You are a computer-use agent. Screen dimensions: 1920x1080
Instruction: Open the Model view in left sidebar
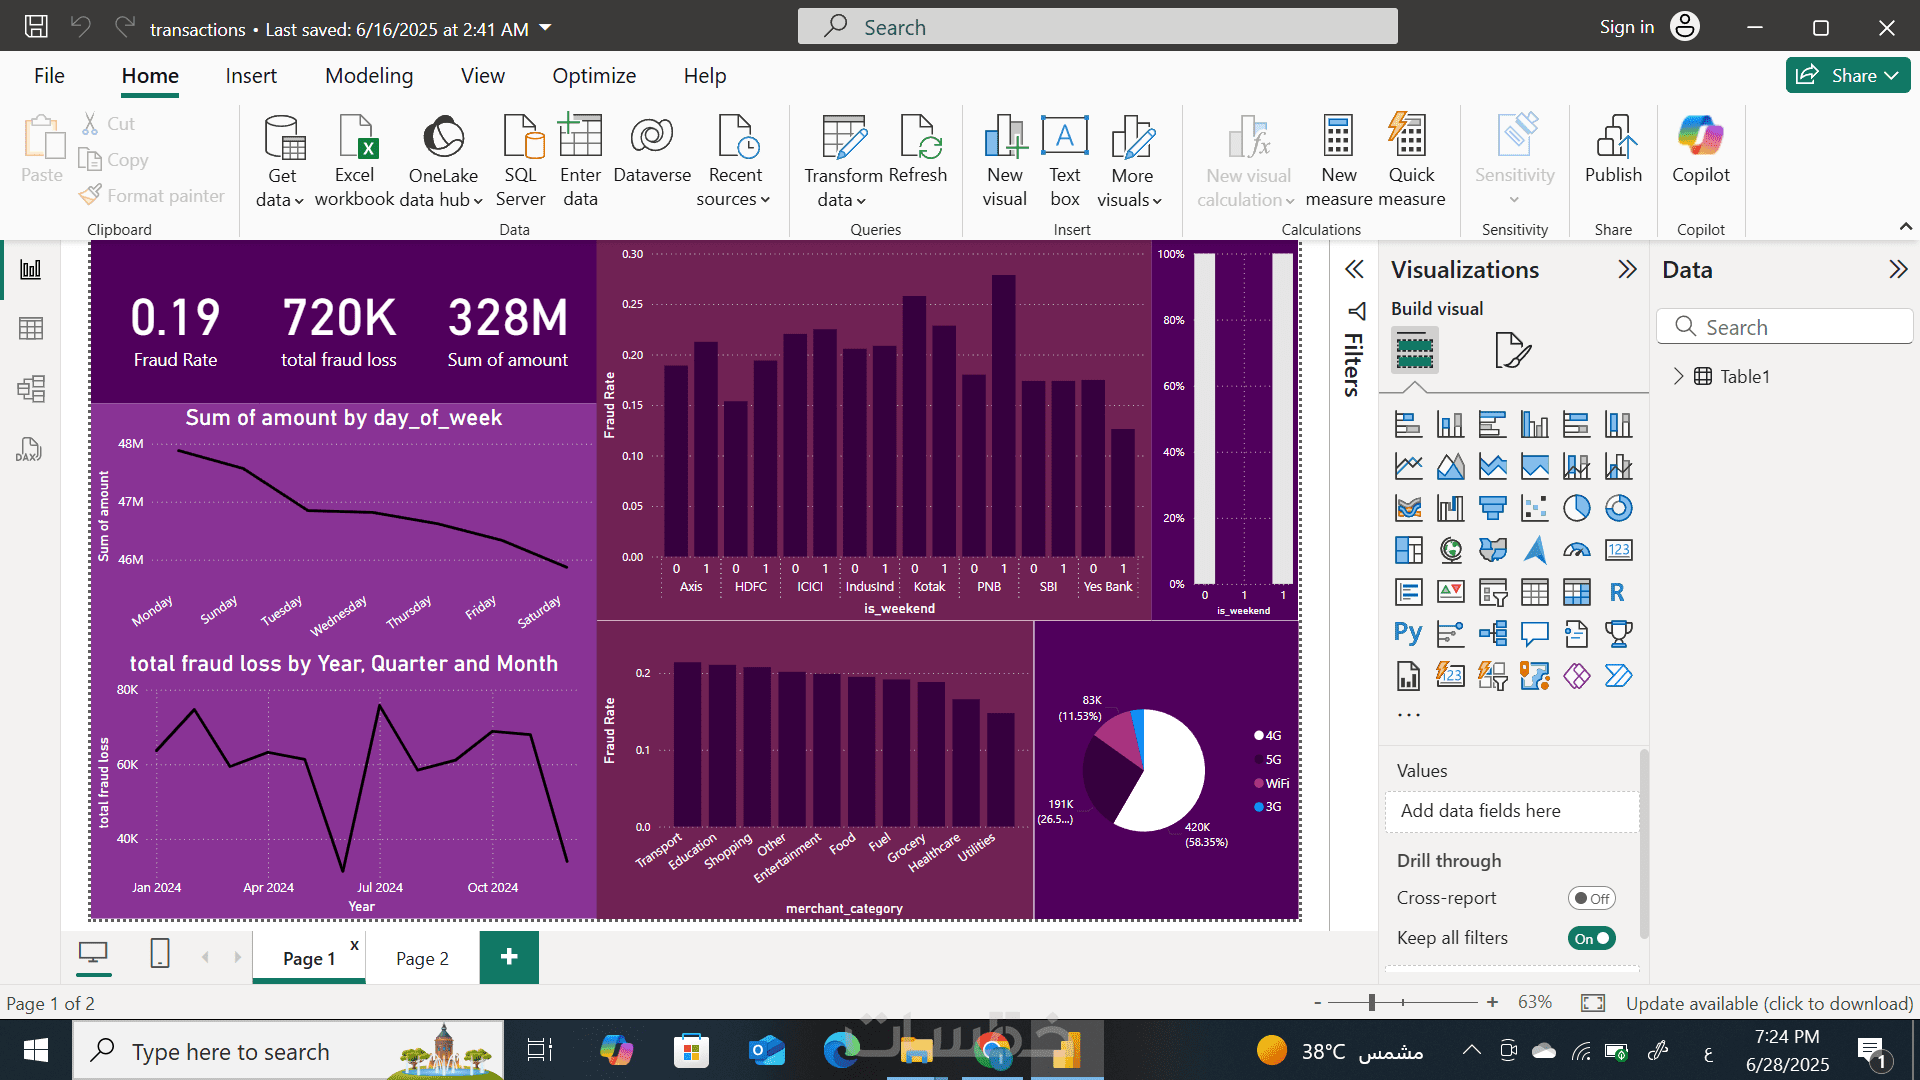point(31,389)
